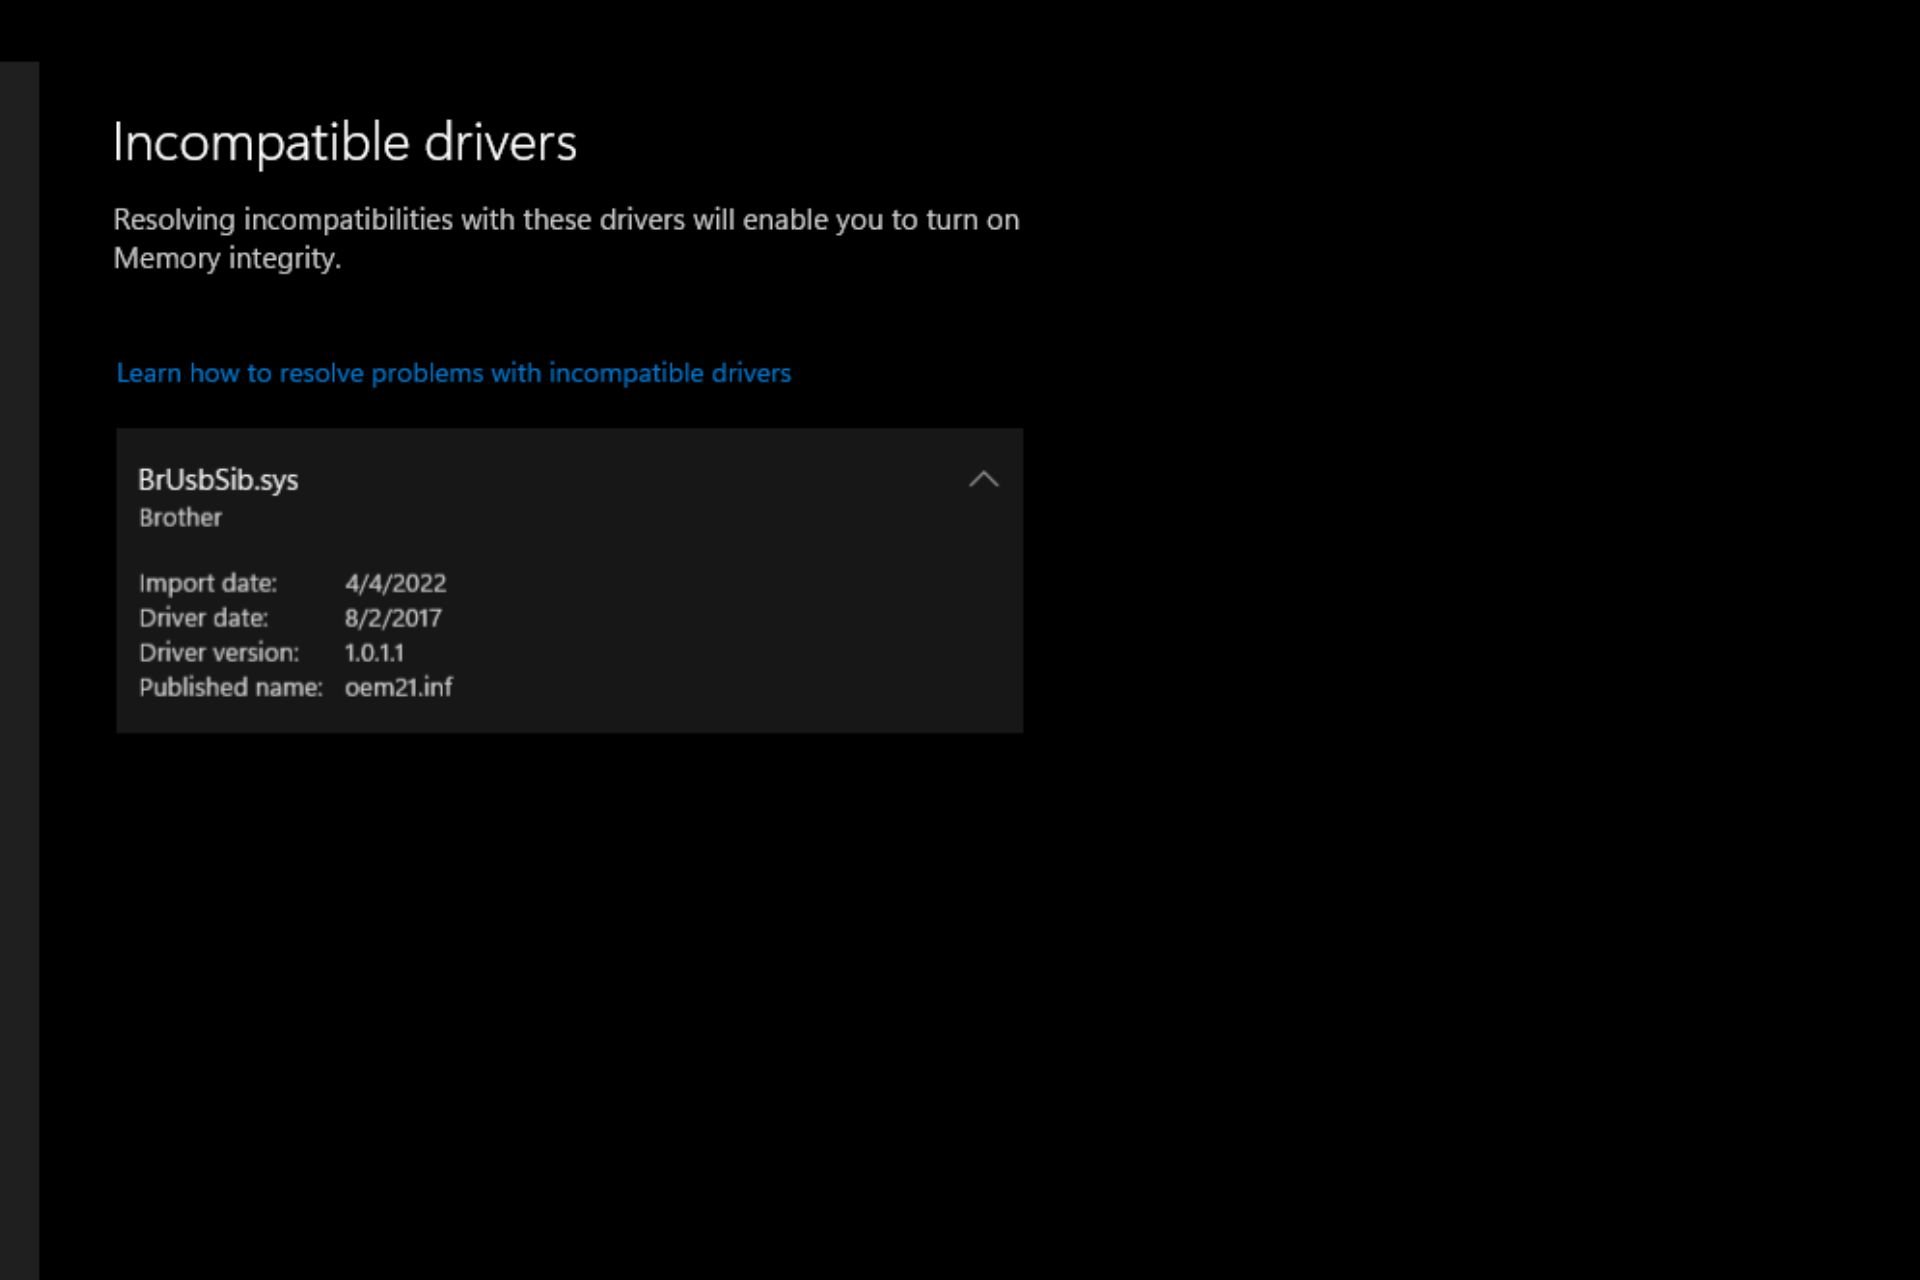Click the published name oem21.inf
1920x1280 pixels.
(398, 687)
